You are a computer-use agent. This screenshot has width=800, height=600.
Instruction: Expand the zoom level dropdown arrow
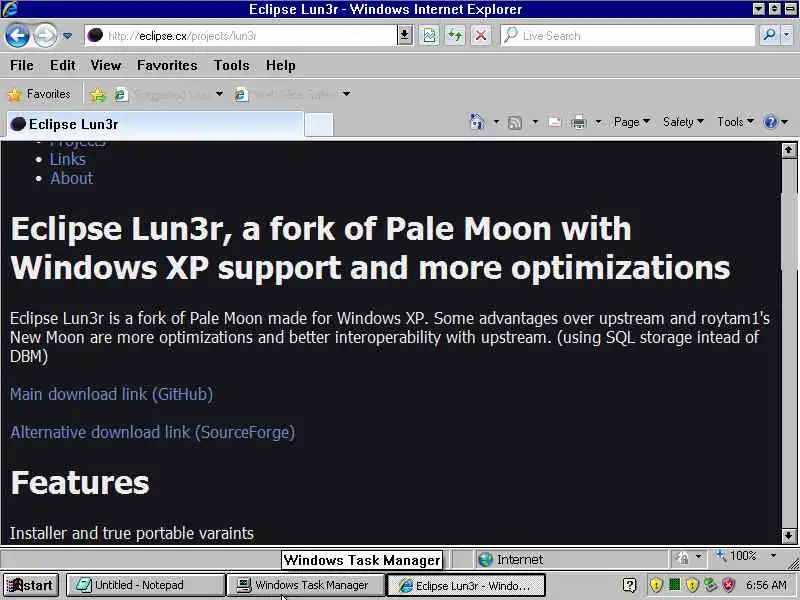773,556
